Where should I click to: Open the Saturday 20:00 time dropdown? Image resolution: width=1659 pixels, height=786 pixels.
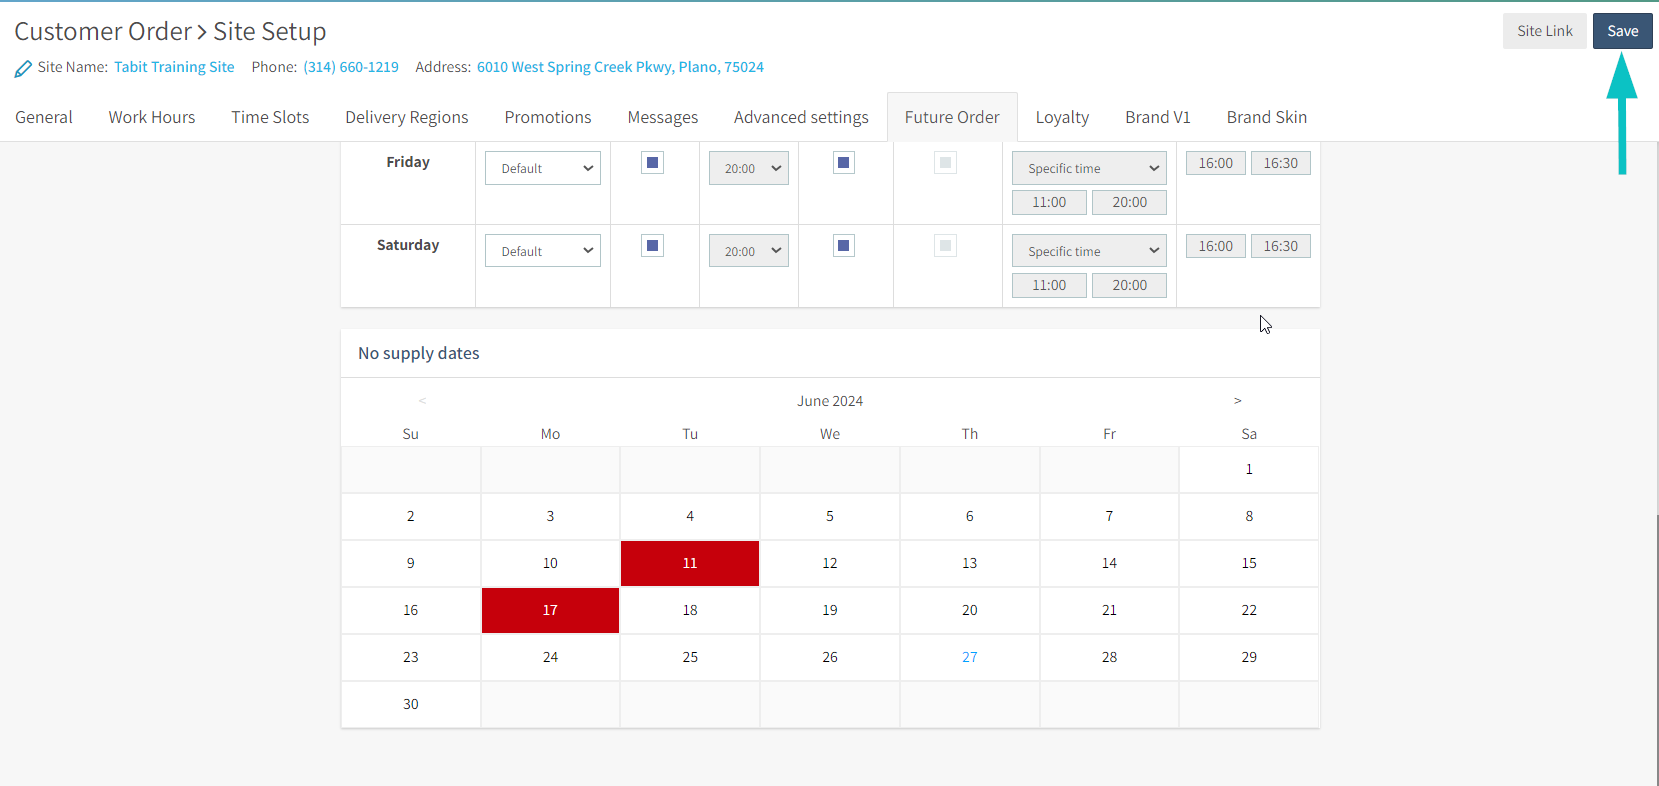[x=749, y=251]
